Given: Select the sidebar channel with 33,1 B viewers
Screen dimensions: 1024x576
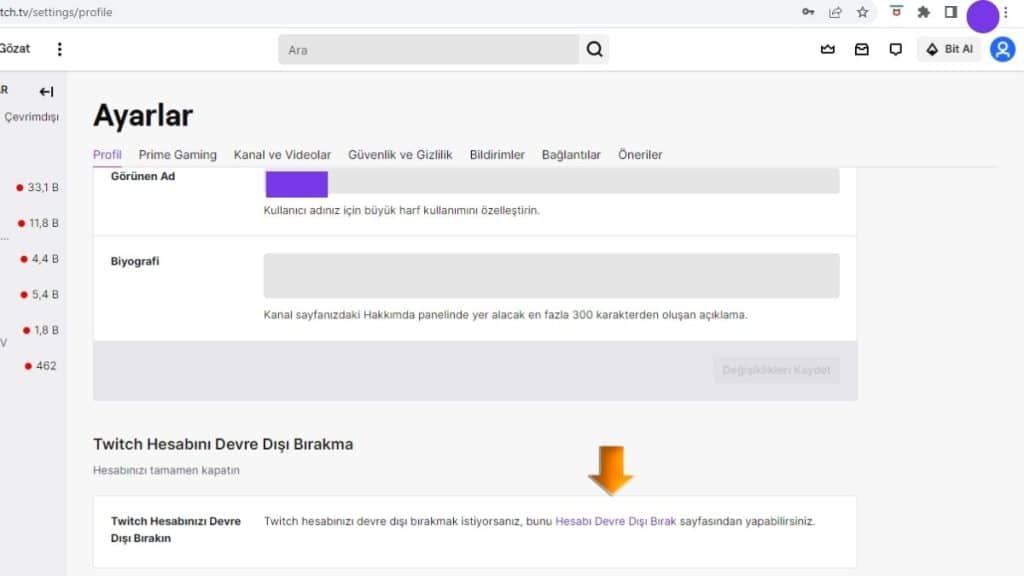Looking at the screenshot, I should pyautogui.click(x=37, y=187).
